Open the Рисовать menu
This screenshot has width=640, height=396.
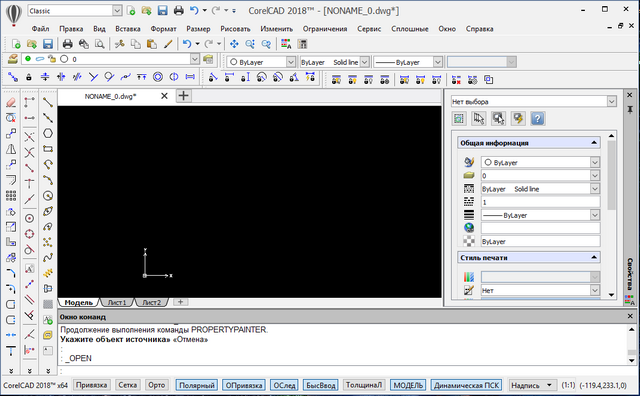coord(236,29)
